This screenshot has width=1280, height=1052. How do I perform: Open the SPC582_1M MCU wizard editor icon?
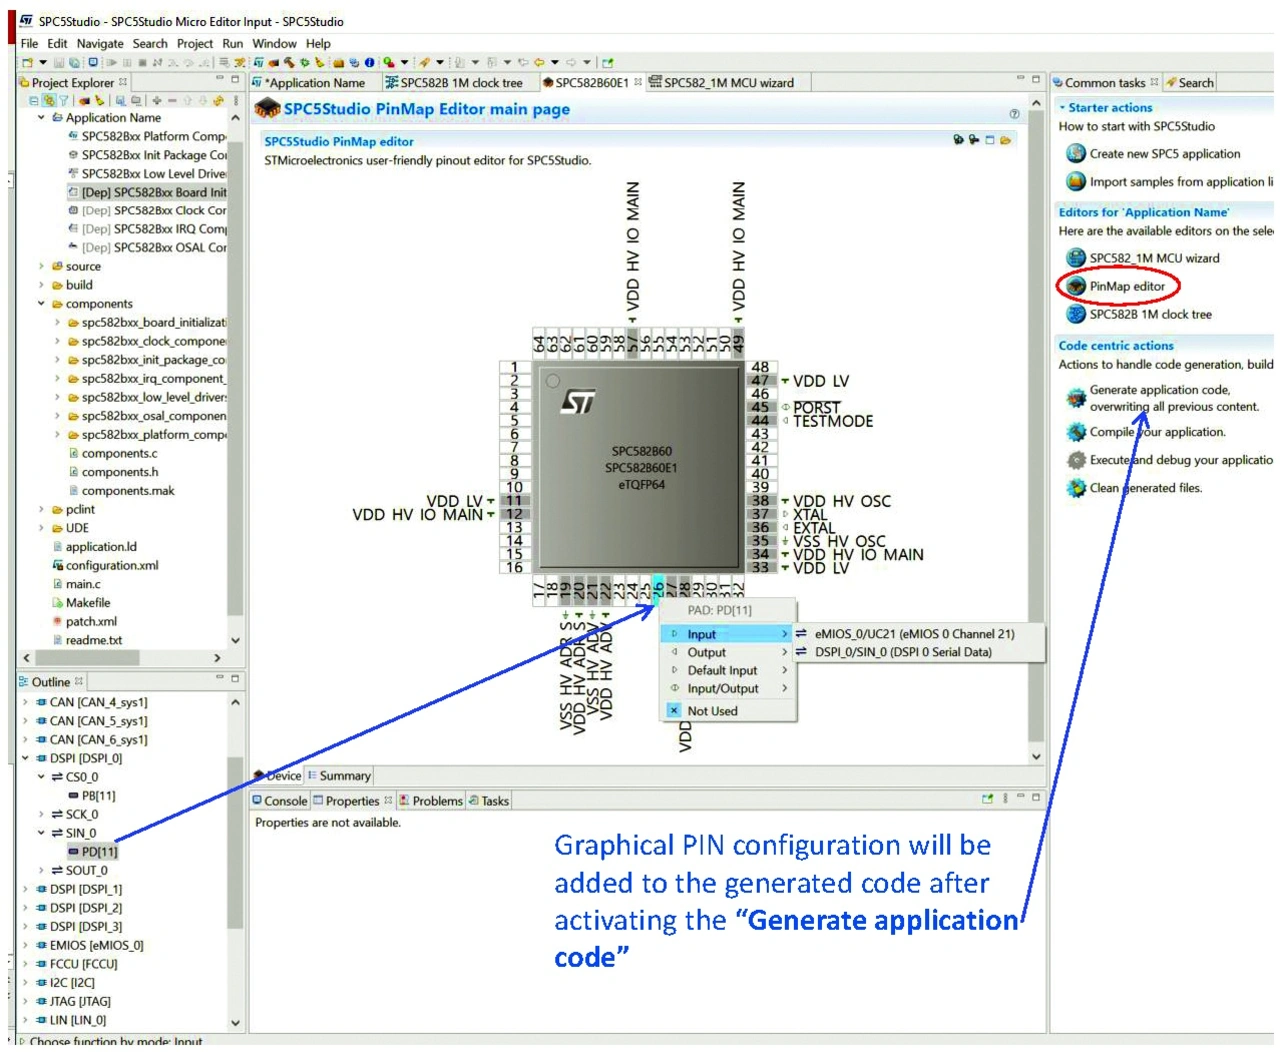[x=1076, y=258]
